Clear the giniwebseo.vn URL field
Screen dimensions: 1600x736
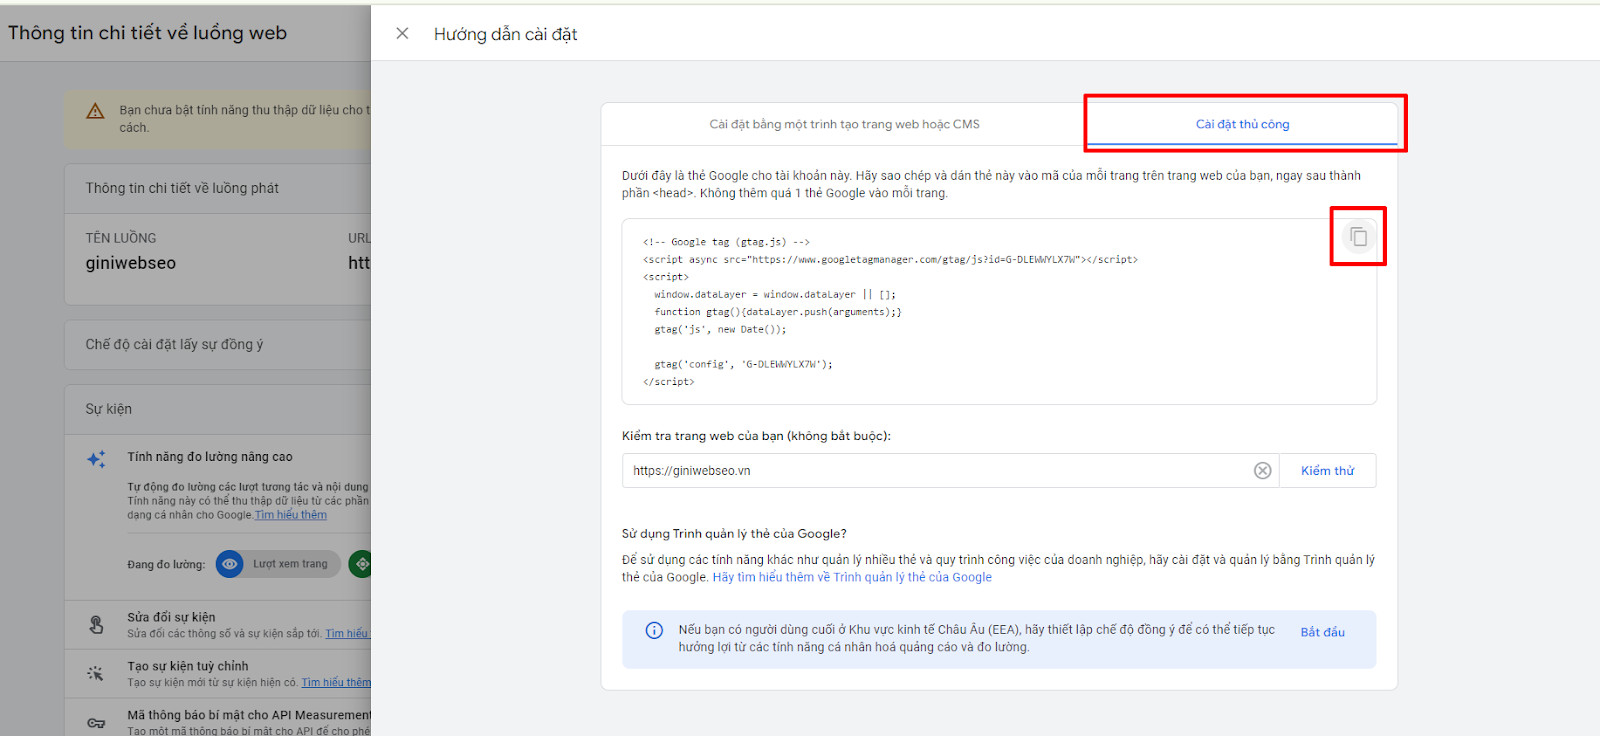coord(1262,471)
